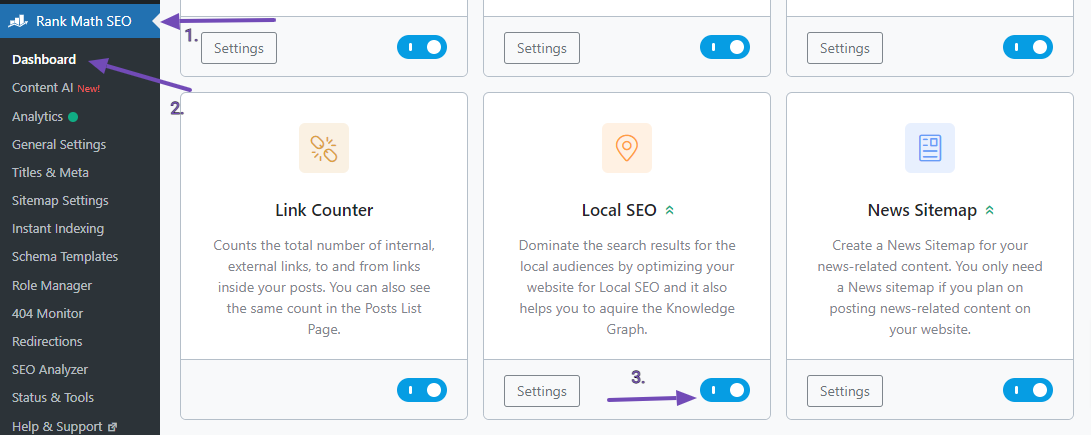Click the upgrade chevrons next to Local SEO
Viewport: 1091px width, 435px height.
(669, 210)
